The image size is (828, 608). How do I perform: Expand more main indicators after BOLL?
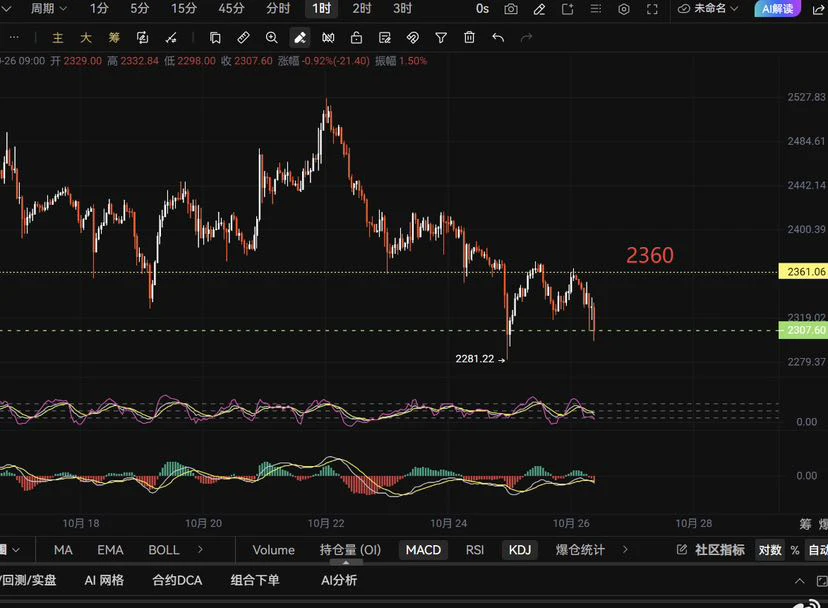point(201,550)
